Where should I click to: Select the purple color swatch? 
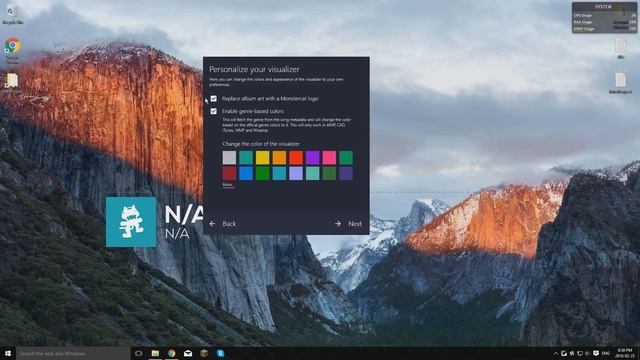pos(313,158)
